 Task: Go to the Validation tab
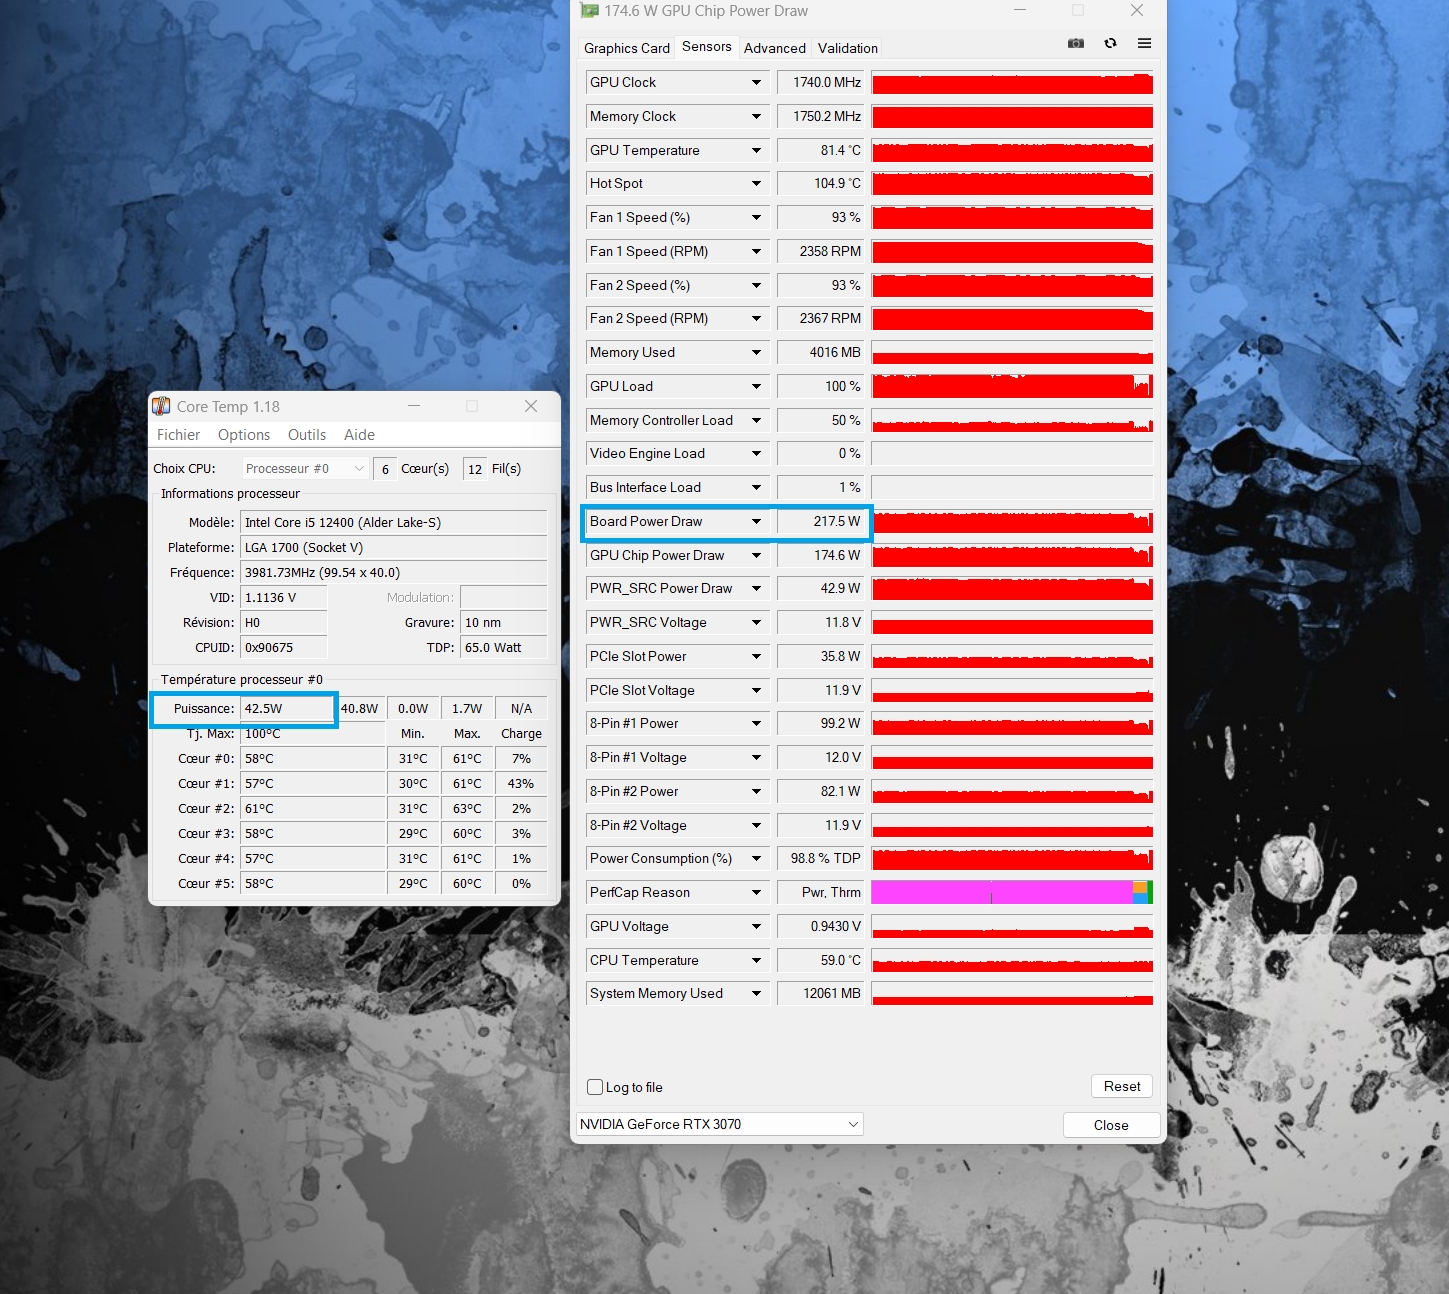click(848, 48)
